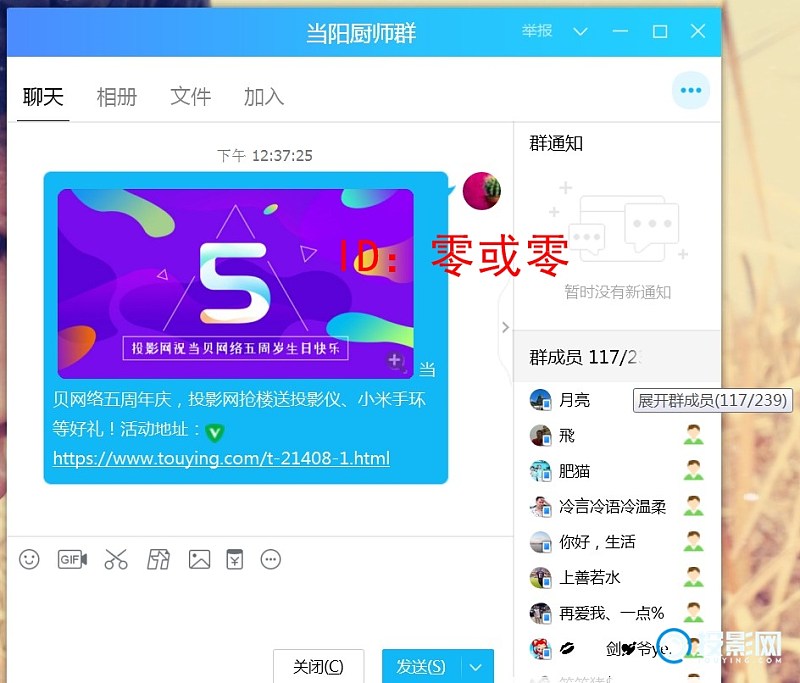The height and width of the screenshot is (683, 800).
Task: Select member name 你好，生活
Action: click(597, 542)
